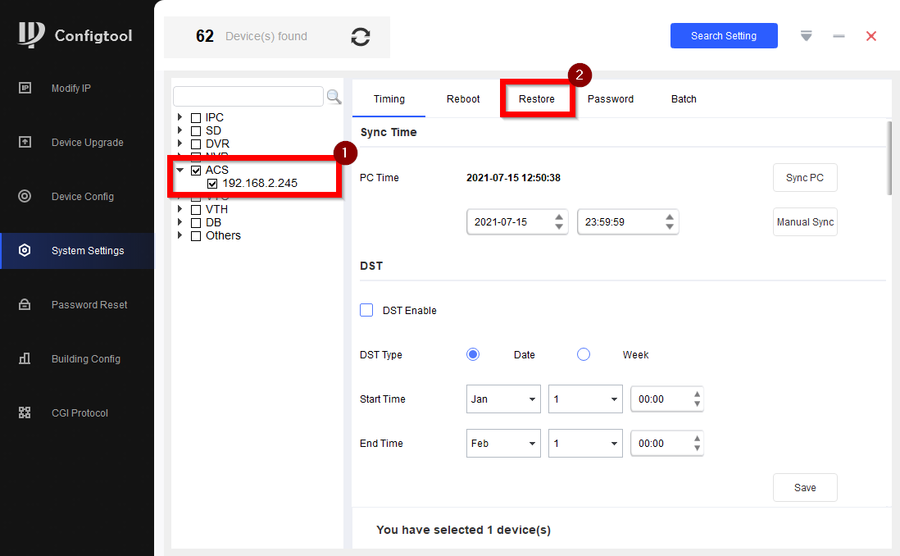Screen dimensions: 900x556
Task: Open Modify IP sidebar icon
Action: coord(25,88)
